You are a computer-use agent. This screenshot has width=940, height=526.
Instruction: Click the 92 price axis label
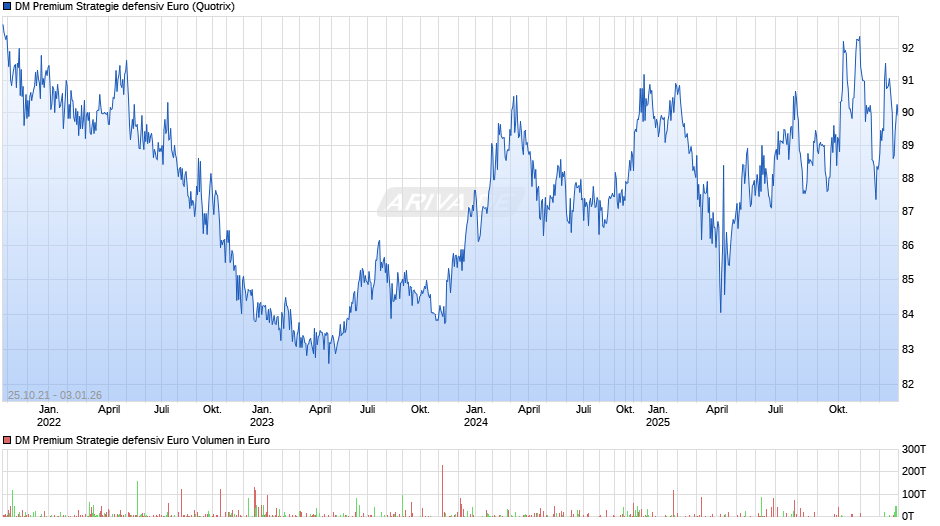coord(908,49)
